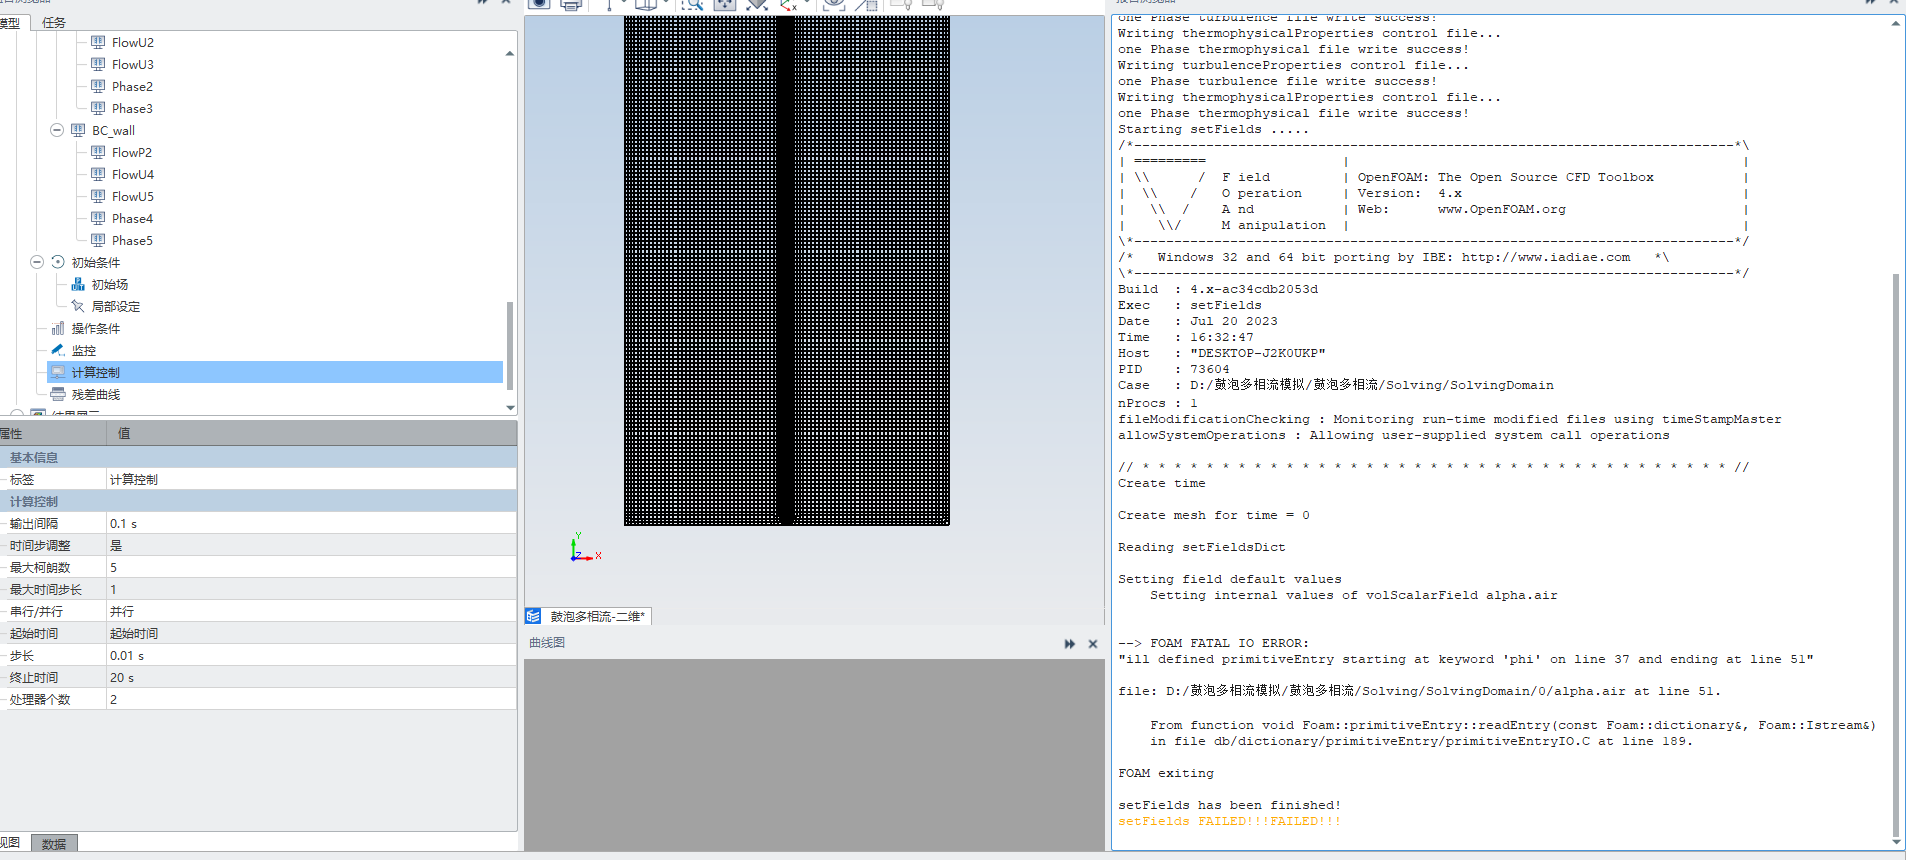Image resolution: width=1906 pixels, height=860 pixels.
Task: Click the 局部设定 pin icon
Action: [x=78, y=306]
